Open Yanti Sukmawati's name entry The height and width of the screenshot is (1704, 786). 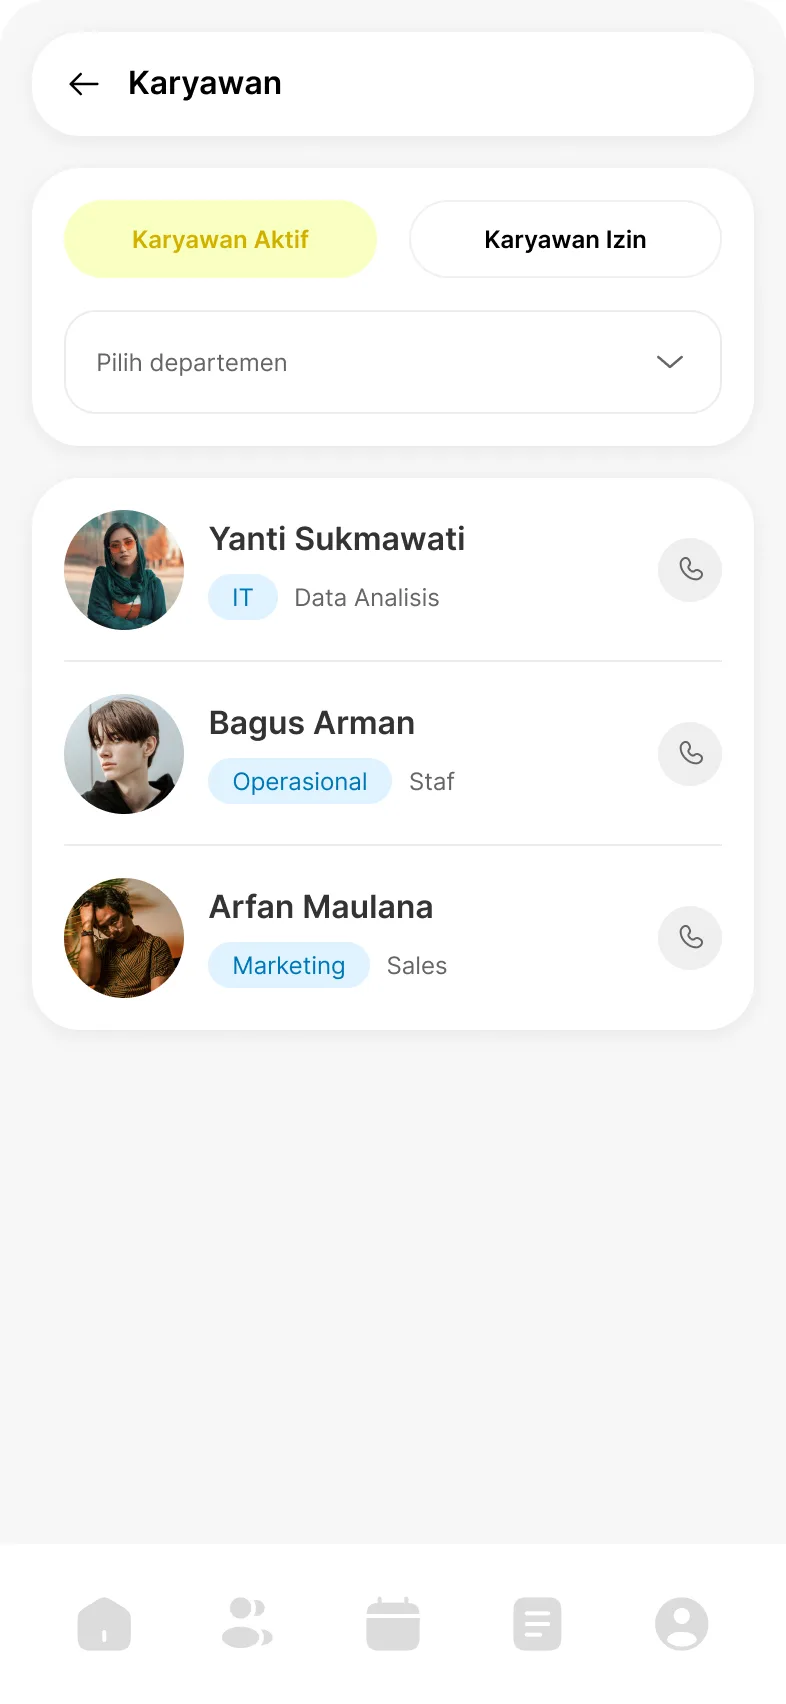pos(337,539)
